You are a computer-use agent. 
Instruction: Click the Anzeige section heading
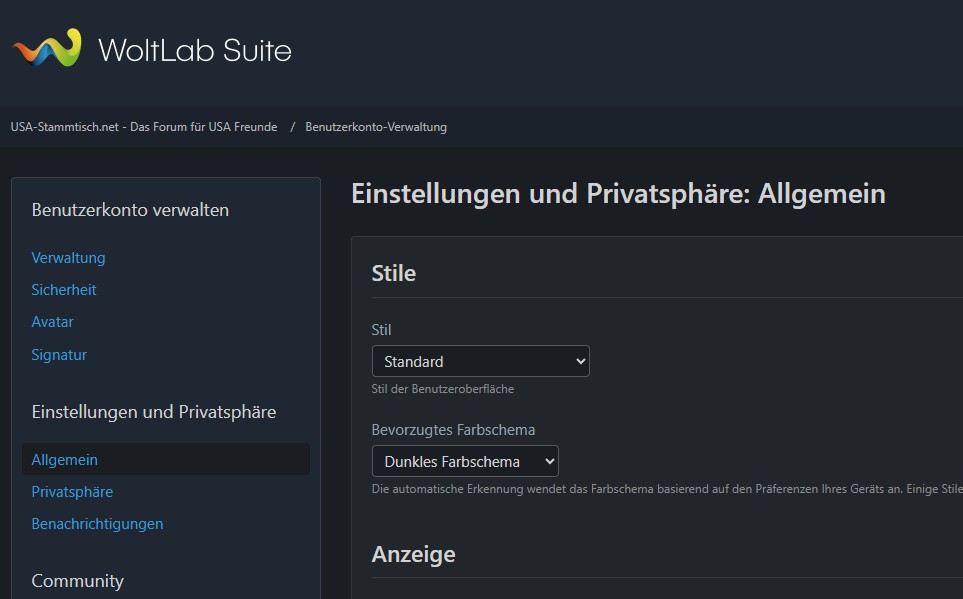pos(413,554)
